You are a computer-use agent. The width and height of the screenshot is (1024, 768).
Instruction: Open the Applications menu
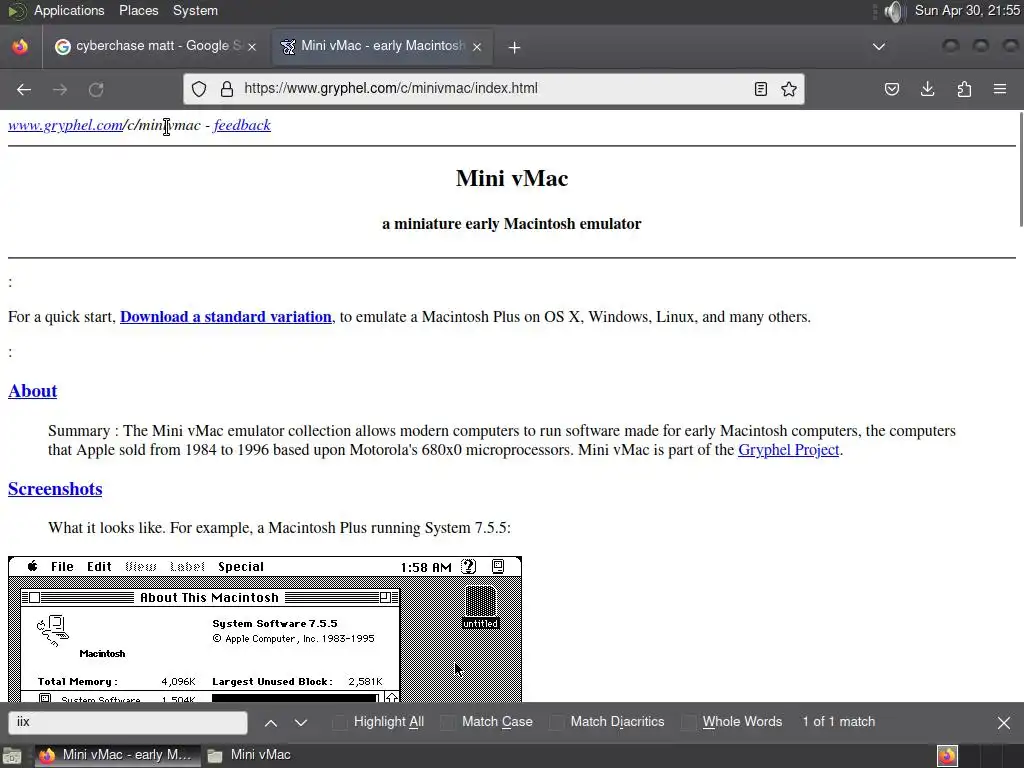pos(69,10)
